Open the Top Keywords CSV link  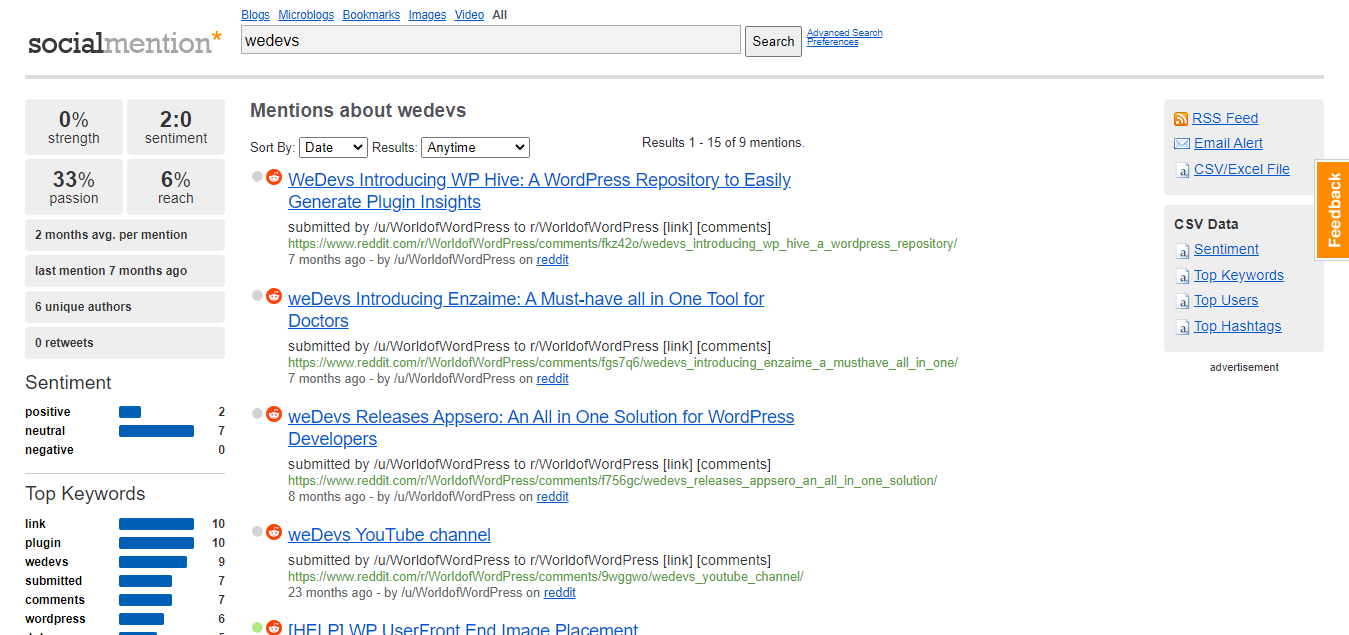[x=1239, y=276]
